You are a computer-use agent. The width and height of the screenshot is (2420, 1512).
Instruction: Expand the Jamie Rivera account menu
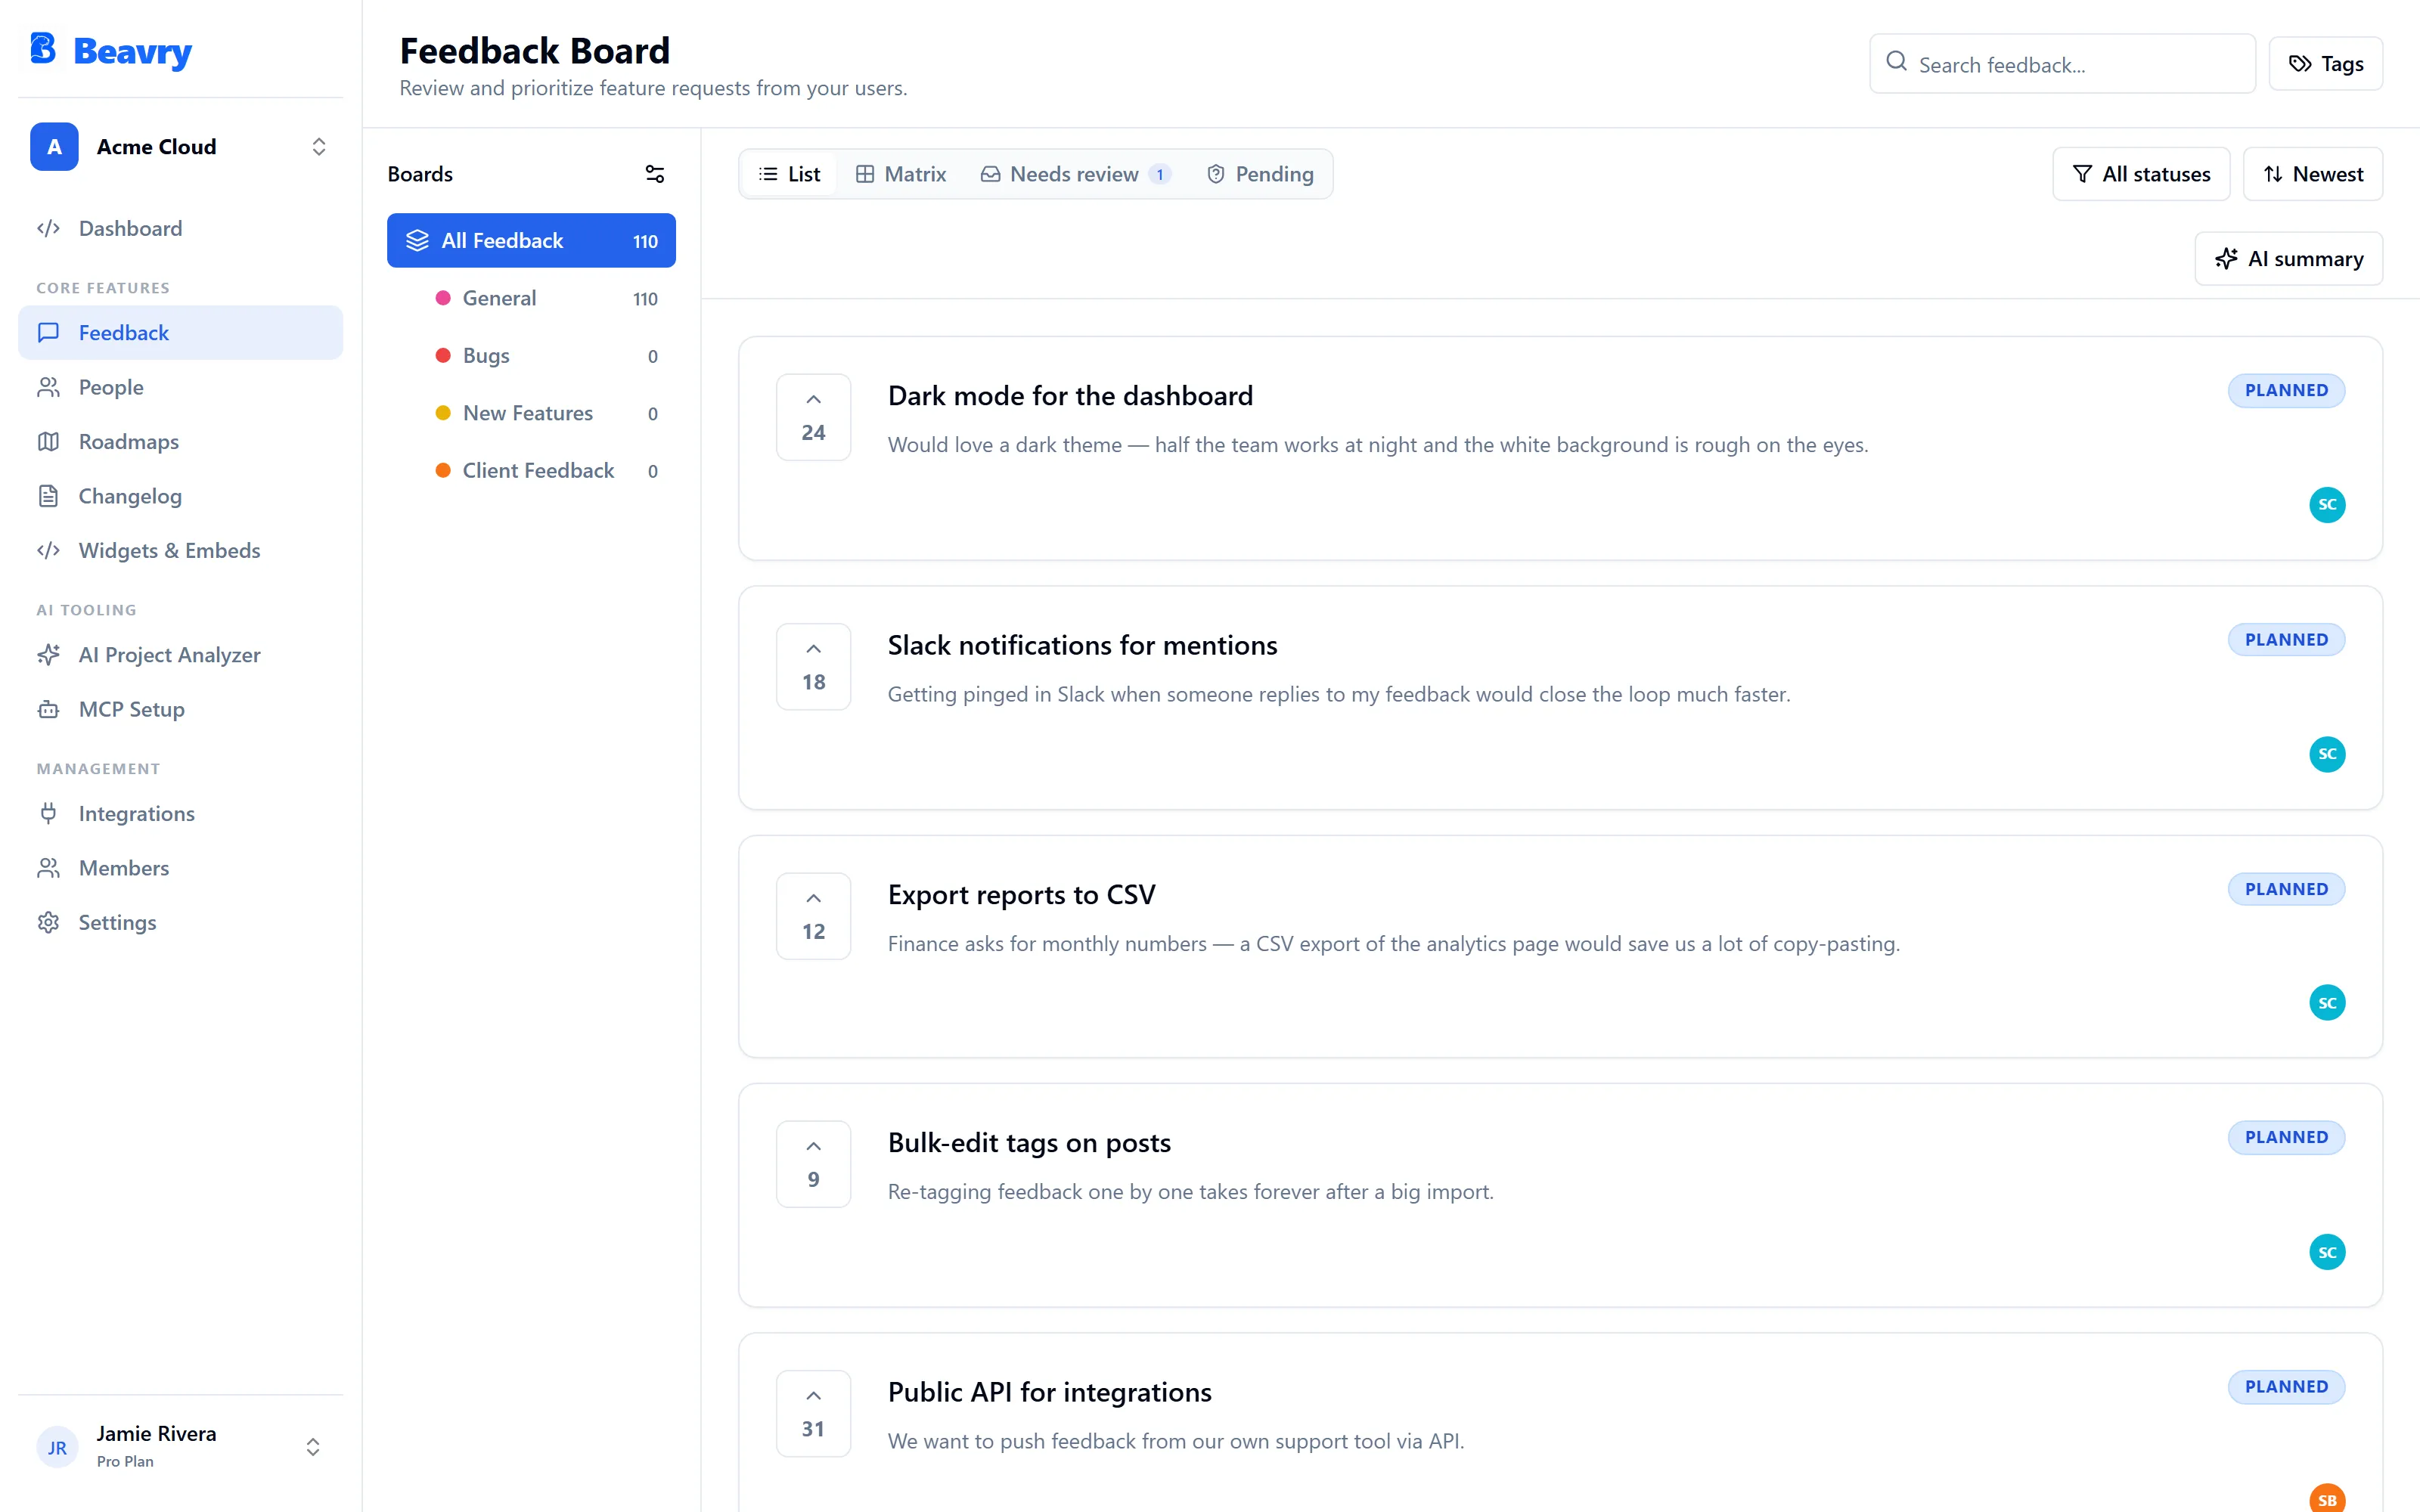click(x=180, y=1446)
